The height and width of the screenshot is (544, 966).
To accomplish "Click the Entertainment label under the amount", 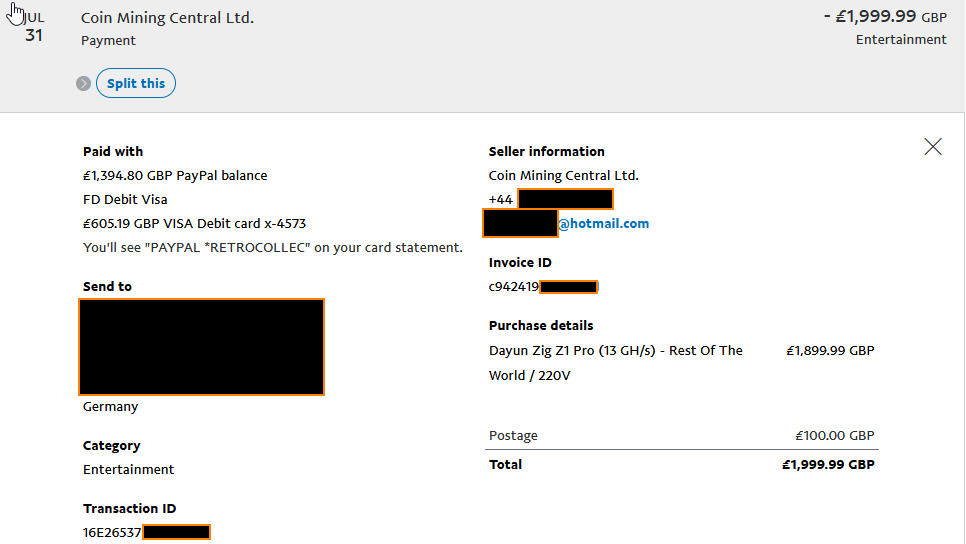I will pyautogui.click(x=901, y=39).
